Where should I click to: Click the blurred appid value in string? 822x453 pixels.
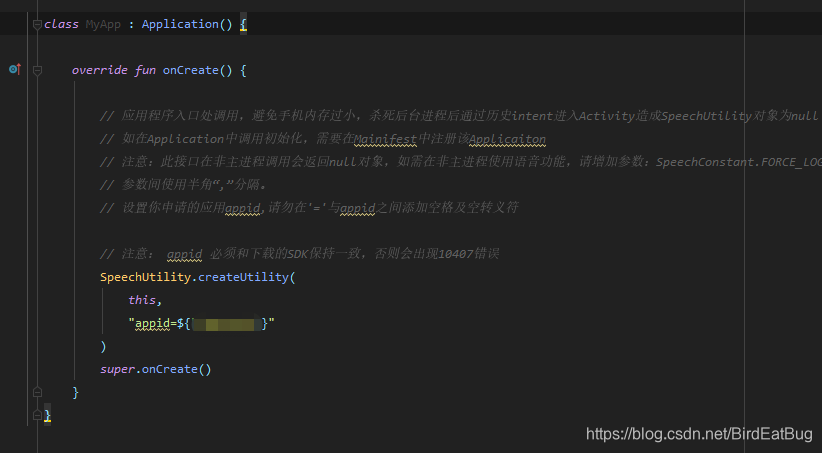pos(226,323)
